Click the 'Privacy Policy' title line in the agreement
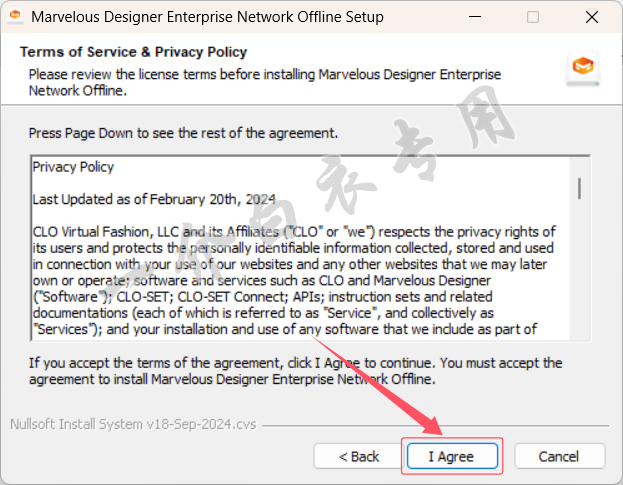The image size is (623, 485). [x=73, y=167]
